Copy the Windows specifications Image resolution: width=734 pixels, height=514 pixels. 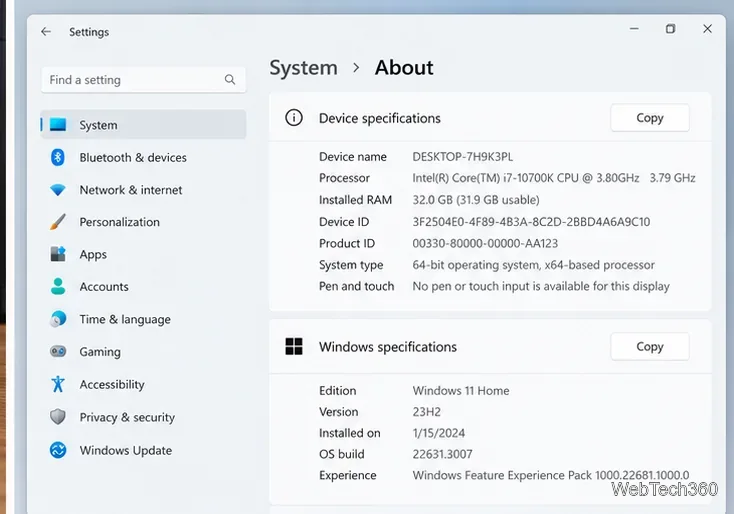coord(650,346)
